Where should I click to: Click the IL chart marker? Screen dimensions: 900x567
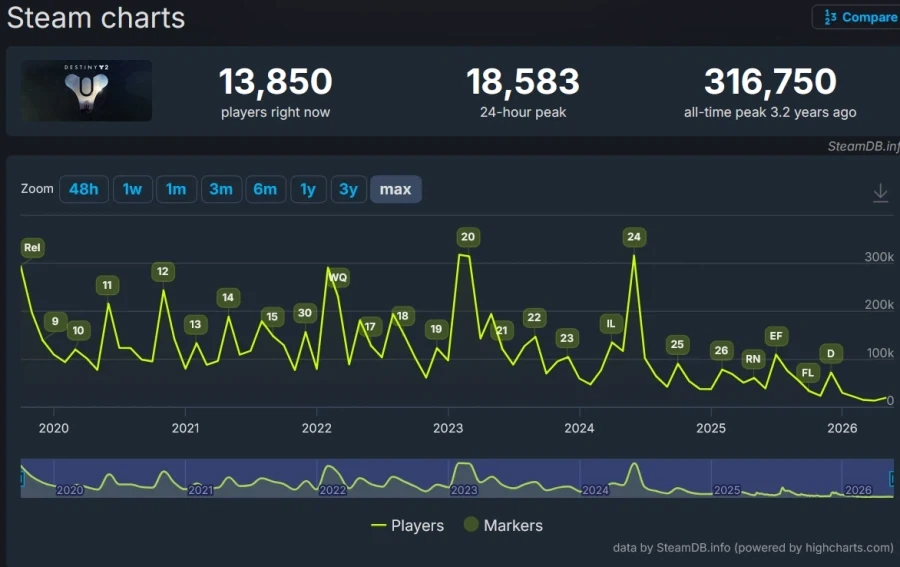point(611,324)
